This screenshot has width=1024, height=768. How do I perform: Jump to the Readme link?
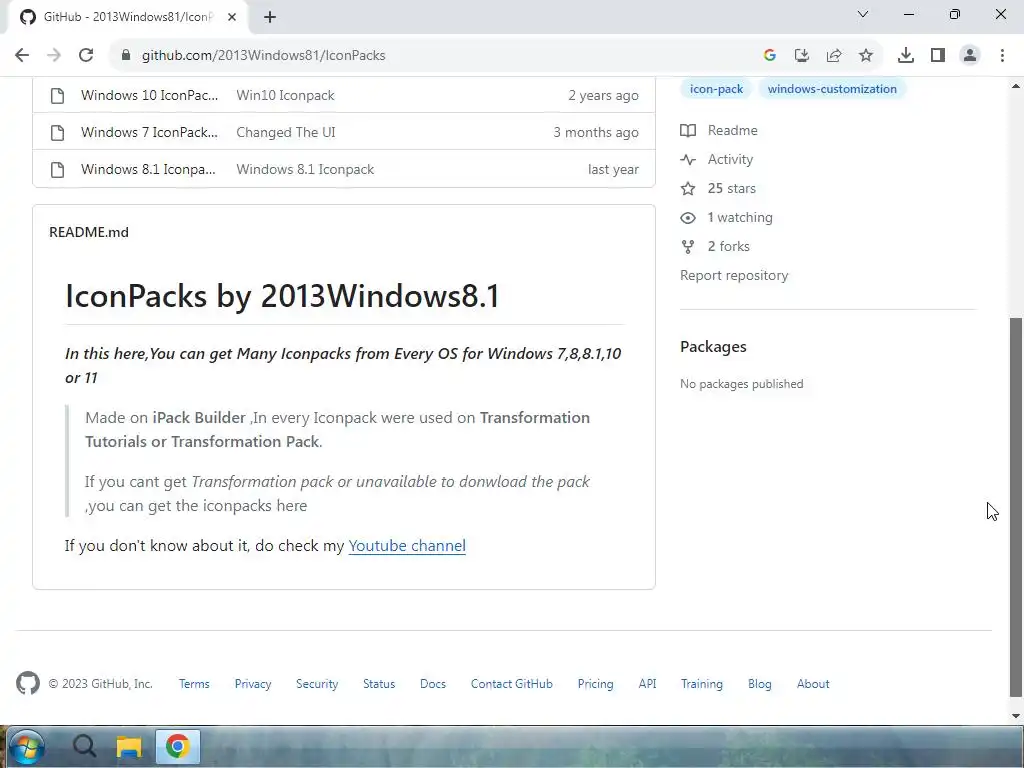click(x=733, y=131)
